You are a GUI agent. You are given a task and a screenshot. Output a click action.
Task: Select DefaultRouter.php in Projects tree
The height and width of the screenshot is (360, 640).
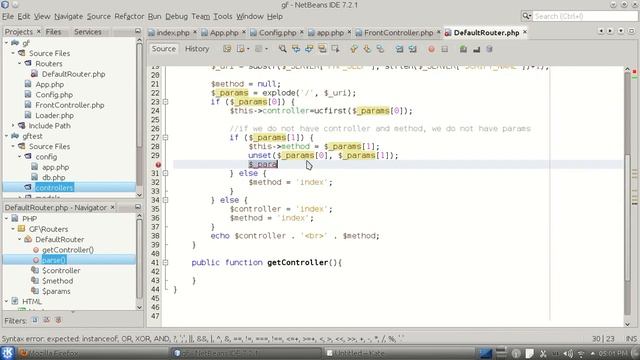click(73, 74)
